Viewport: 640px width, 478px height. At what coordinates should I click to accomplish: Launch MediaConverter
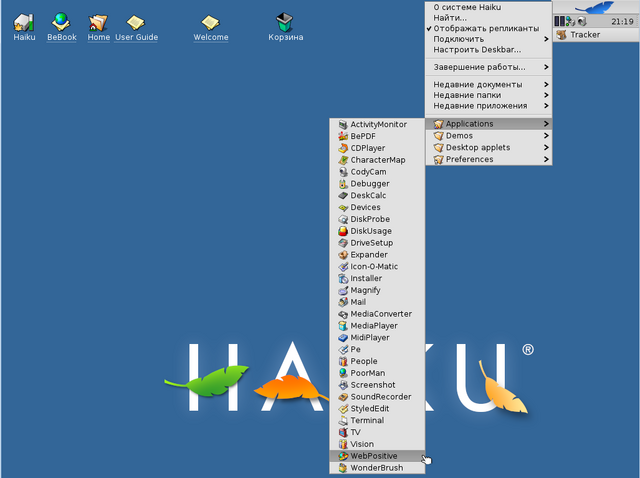(377, 314)
